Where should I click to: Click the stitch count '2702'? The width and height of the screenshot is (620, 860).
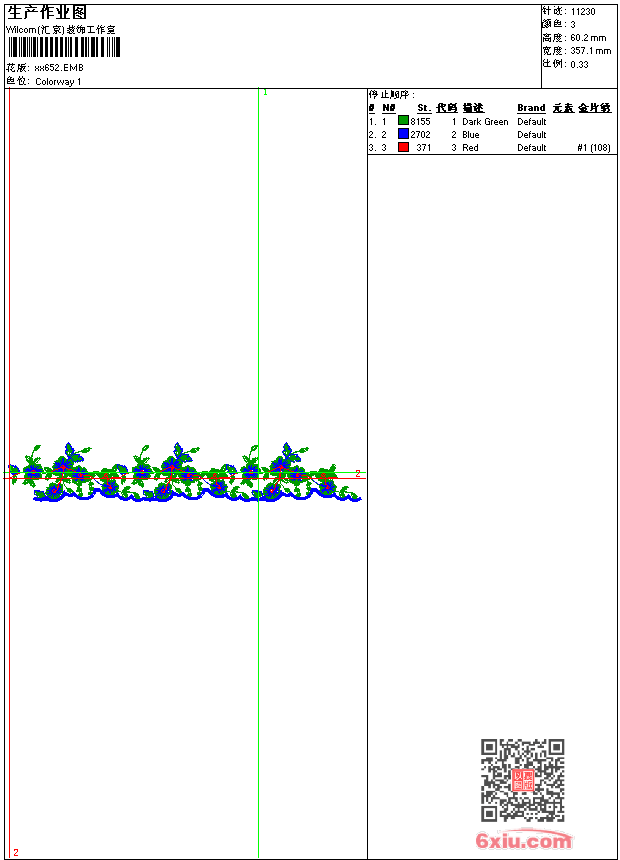(x=420, y=135)
